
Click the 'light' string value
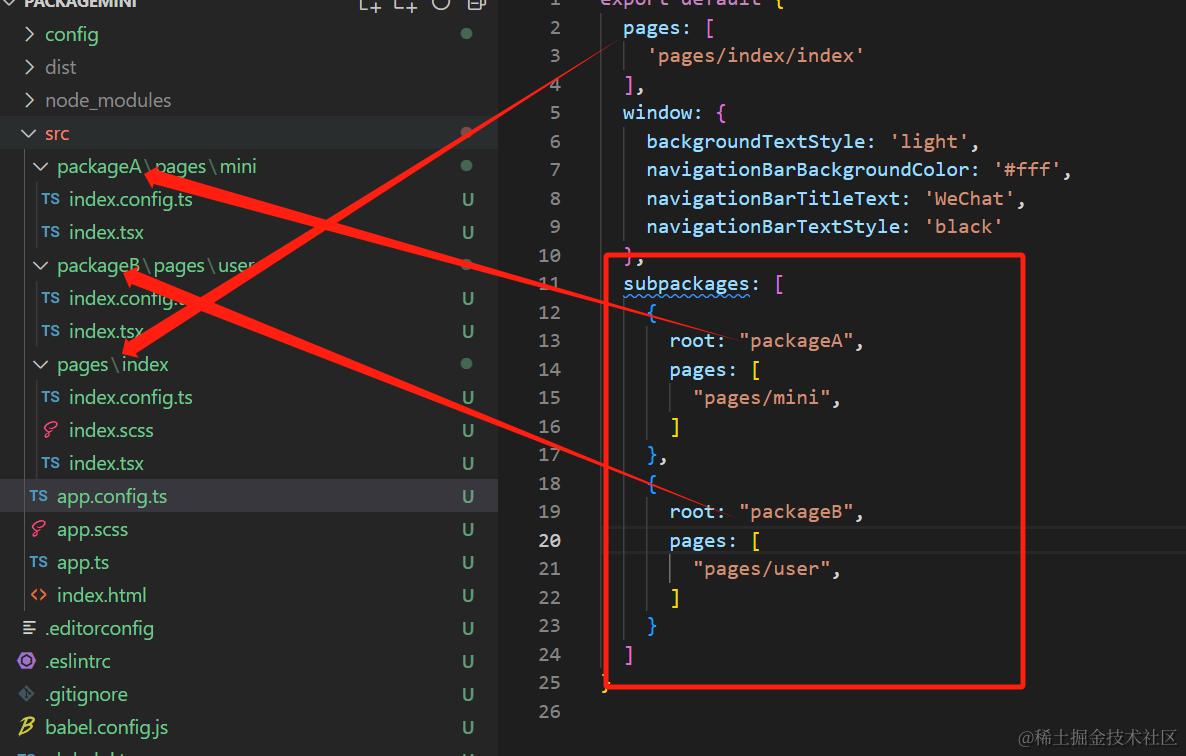click(929, 142)
